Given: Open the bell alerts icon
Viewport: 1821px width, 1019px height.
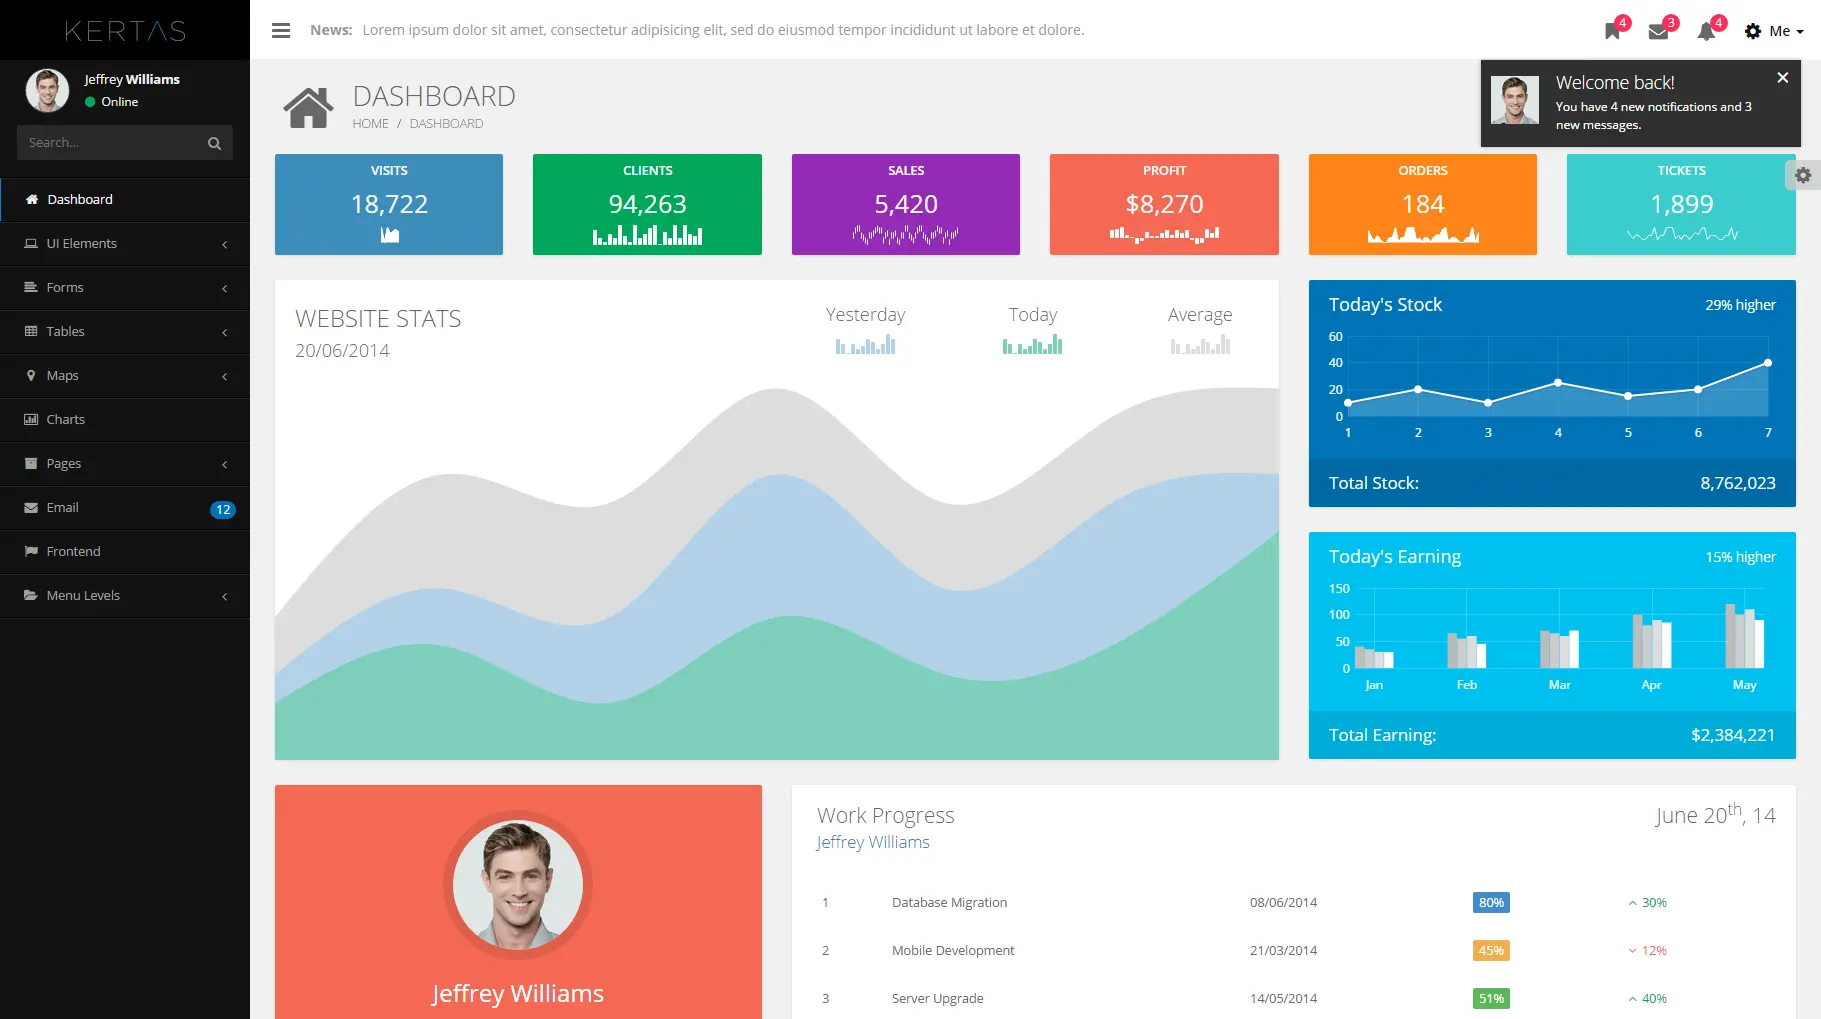Looking at the screenshot, I should pyautogui.click(x=1706, y=31).
